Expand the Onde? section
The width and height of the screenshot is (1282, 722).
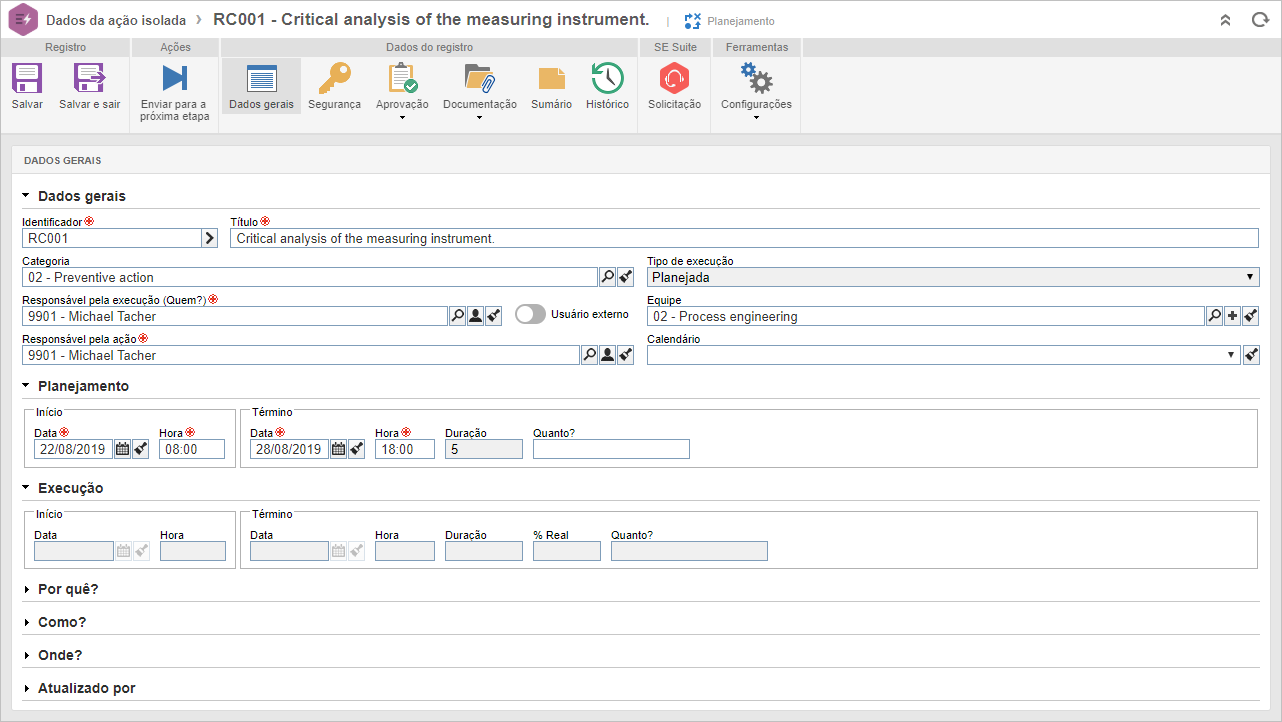[x=27, y=655]
